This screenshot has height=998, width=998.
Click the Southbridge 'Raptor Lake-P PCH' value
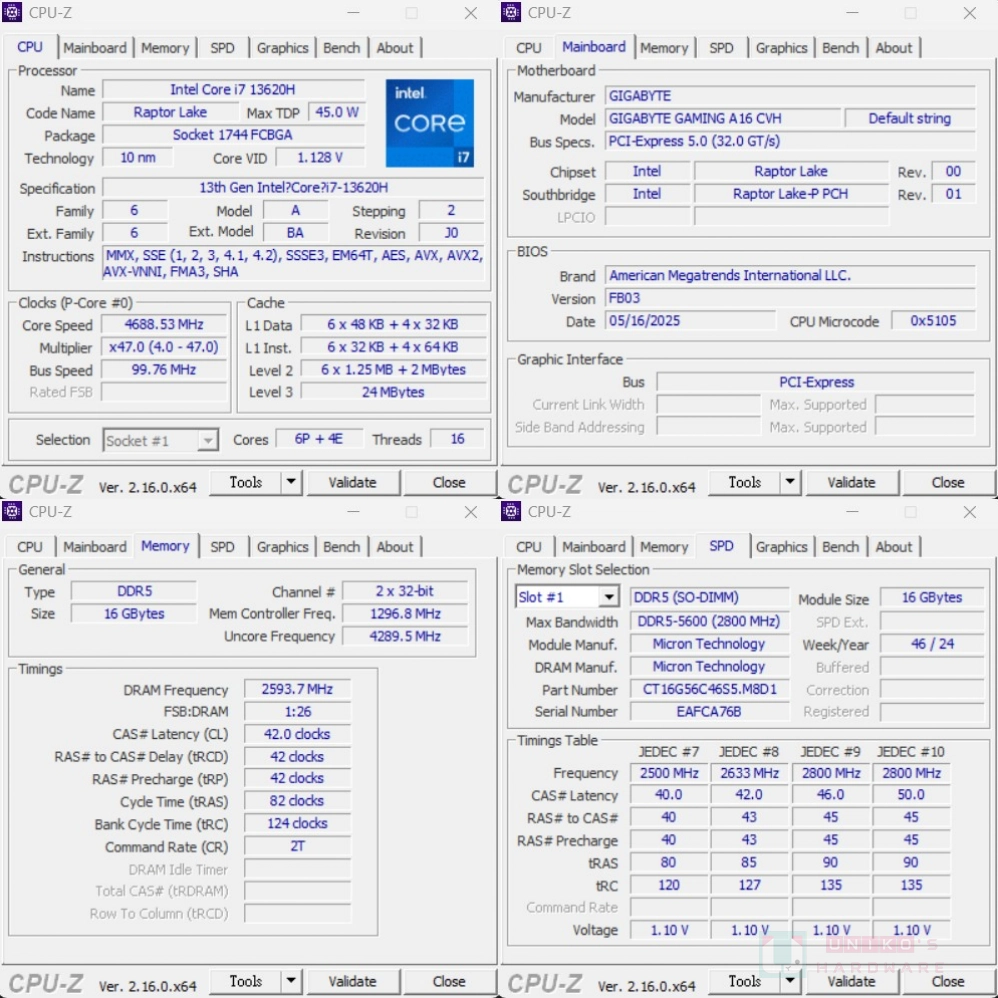pos(791,194)
